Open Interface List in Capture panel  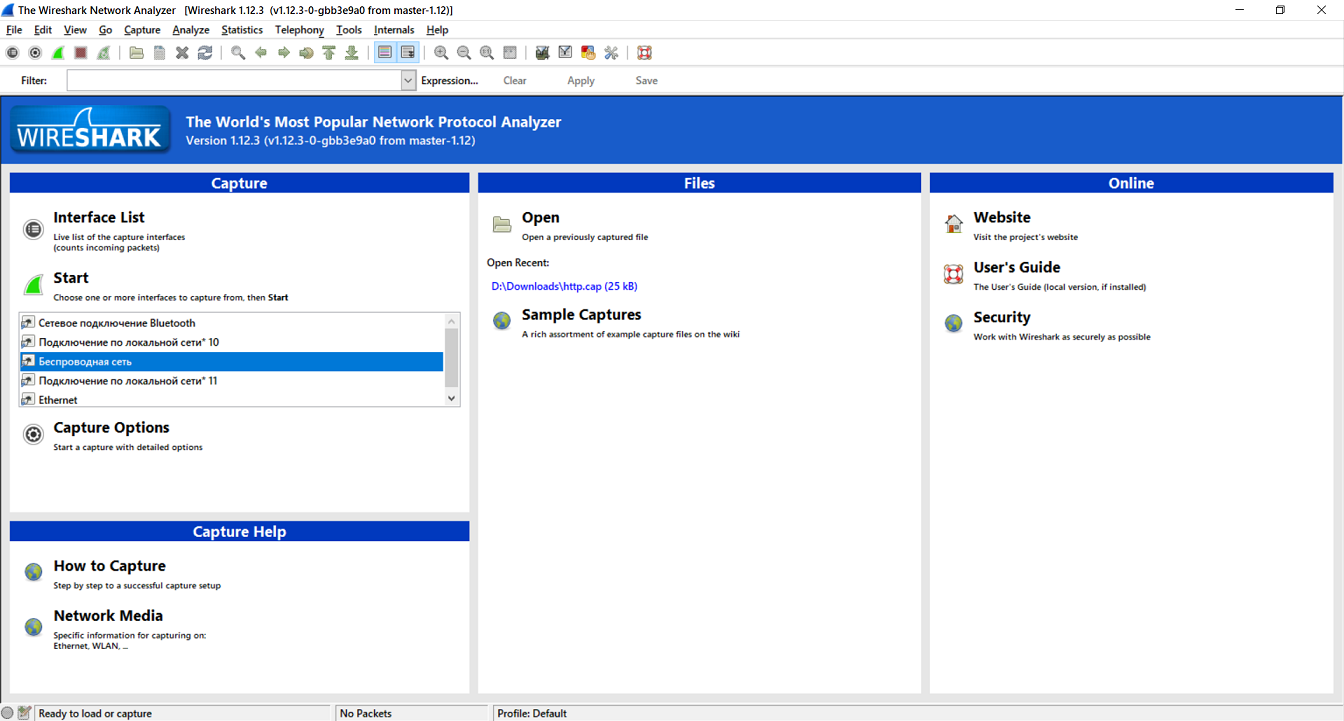99,217
